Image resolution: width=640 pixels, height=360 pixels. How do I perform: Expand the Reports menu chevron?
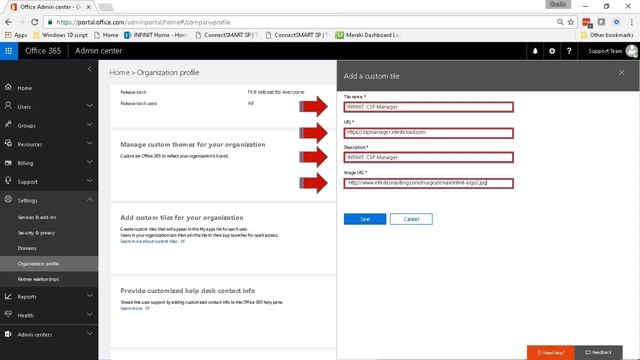click(x=89, y=296)
